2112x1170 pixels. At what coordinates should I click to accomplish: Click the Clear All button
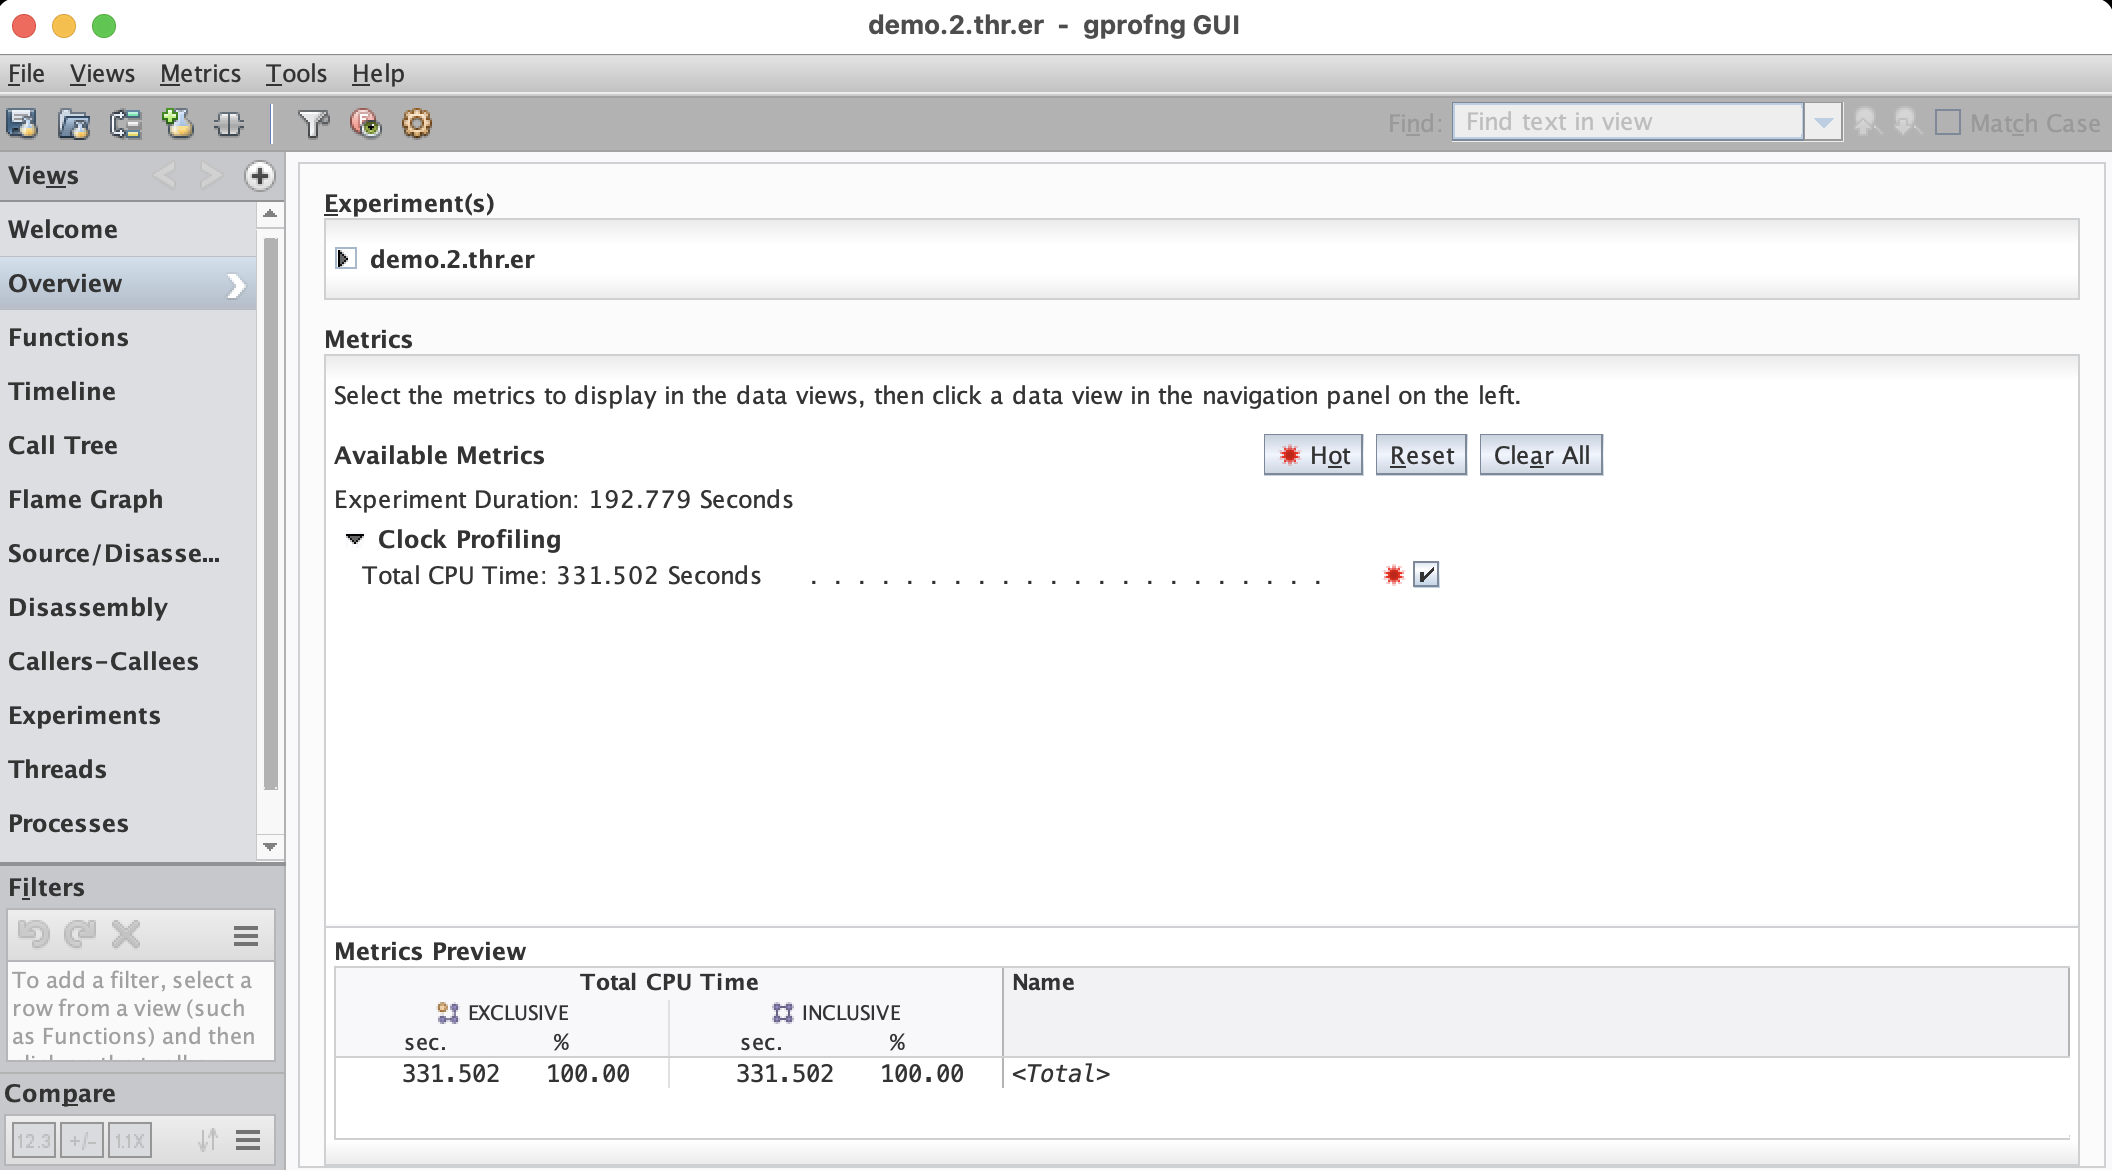(1541, 455)
